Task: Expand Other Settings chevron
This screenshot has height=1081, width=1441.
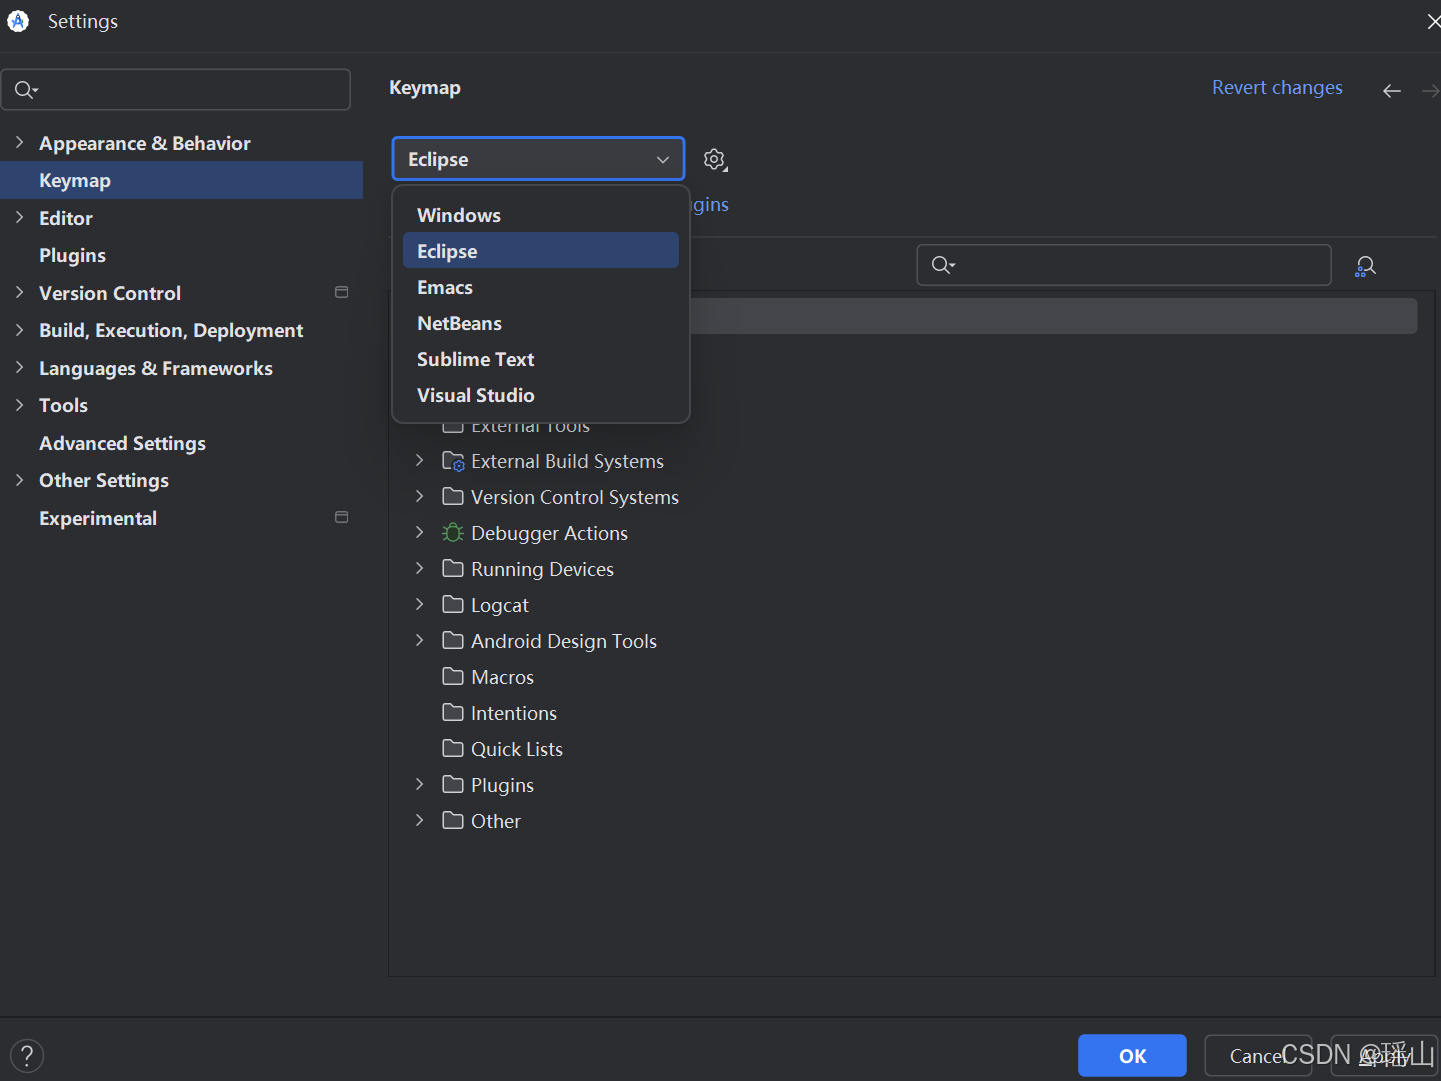Action: (19, 480)
